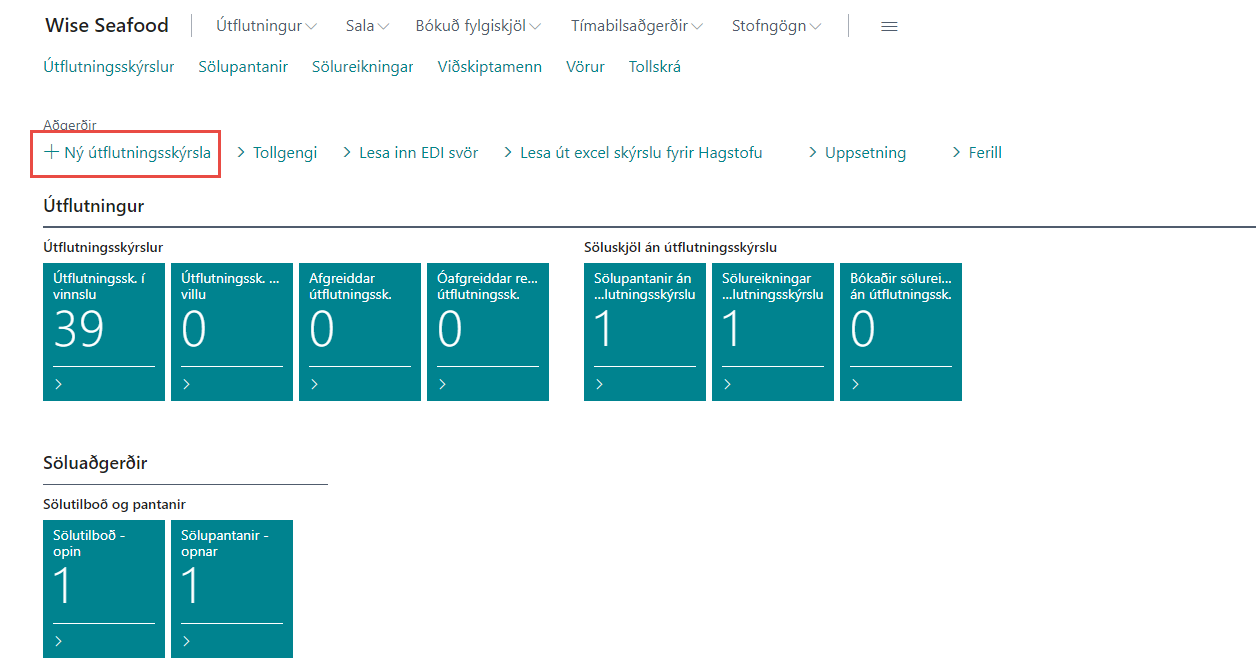
Task: Click the arrow on Bókaðir sölureikningar tile
Action: 856,384
